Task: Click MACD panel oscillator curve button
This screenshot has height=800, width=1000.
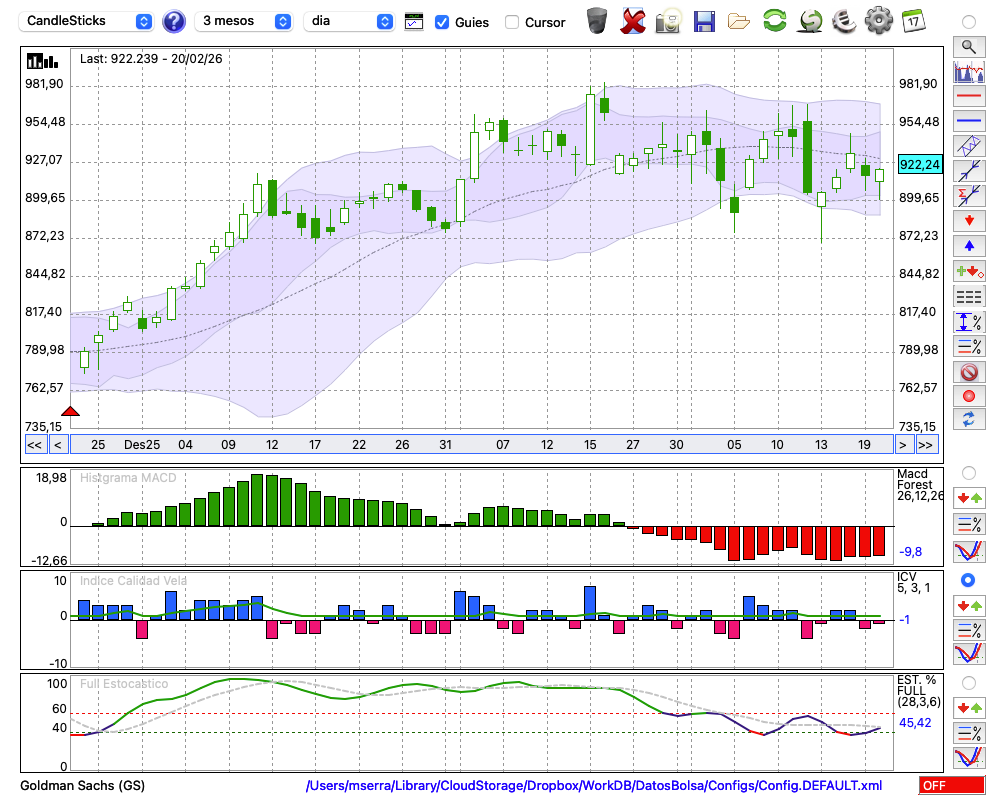Action: point(969,551)
